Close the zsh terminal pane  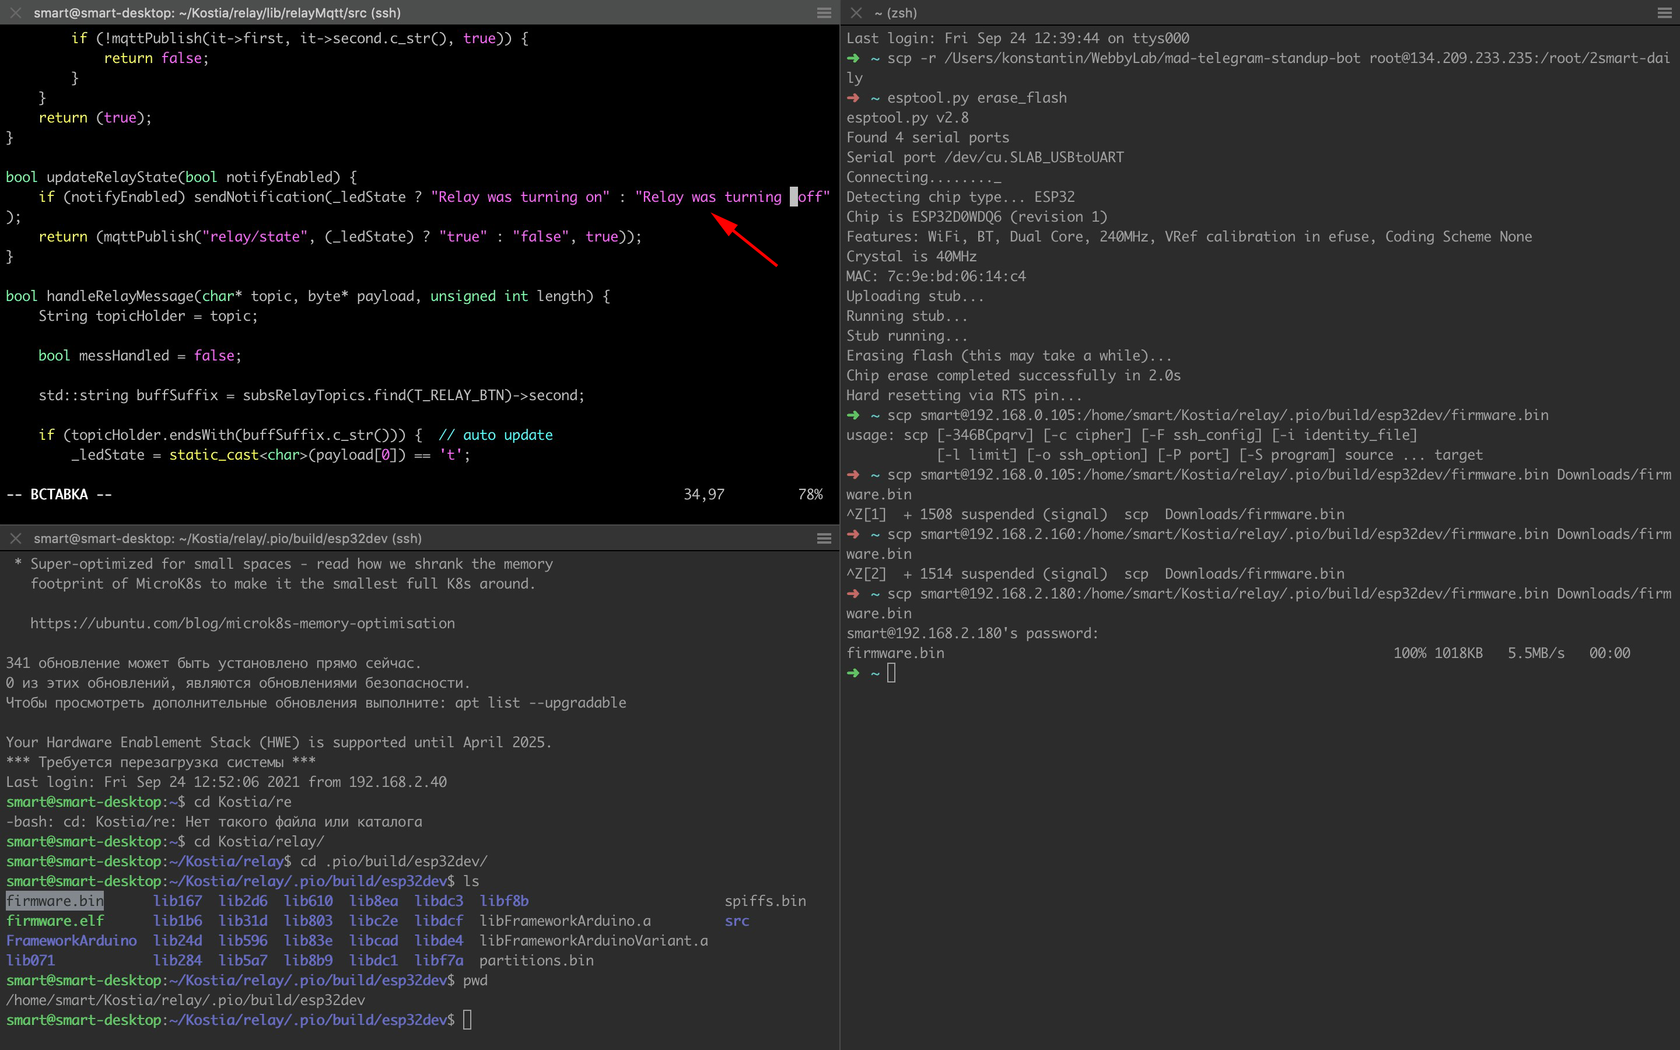(x=856, y=13)
